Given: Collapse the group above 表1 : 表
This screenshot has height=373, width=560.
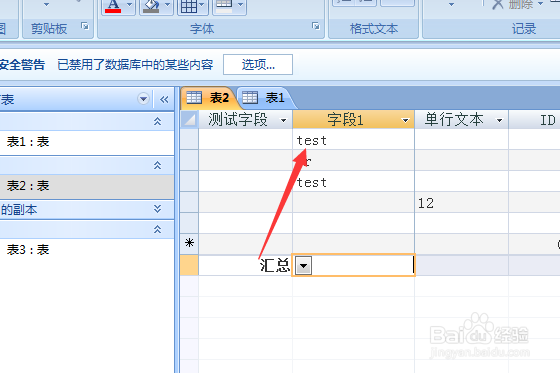Looking at the screenshot, I should click(x=158, y=121).
